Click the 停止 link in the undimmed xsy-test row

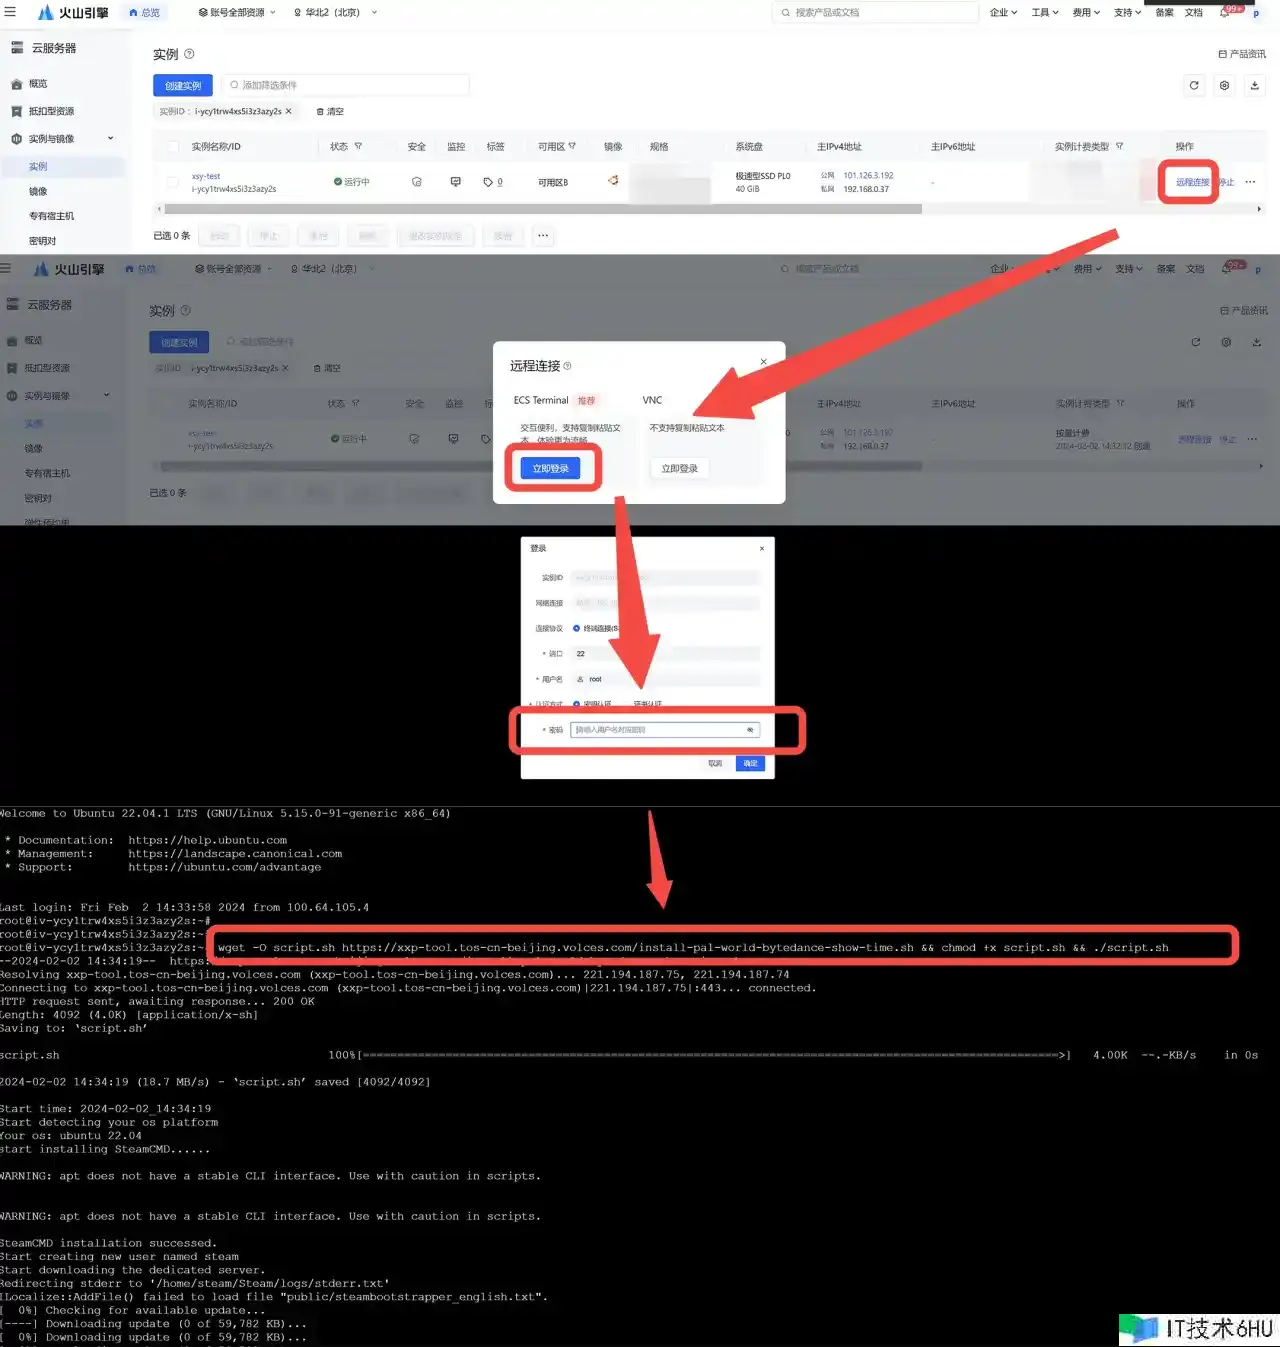coord(1226,182)
